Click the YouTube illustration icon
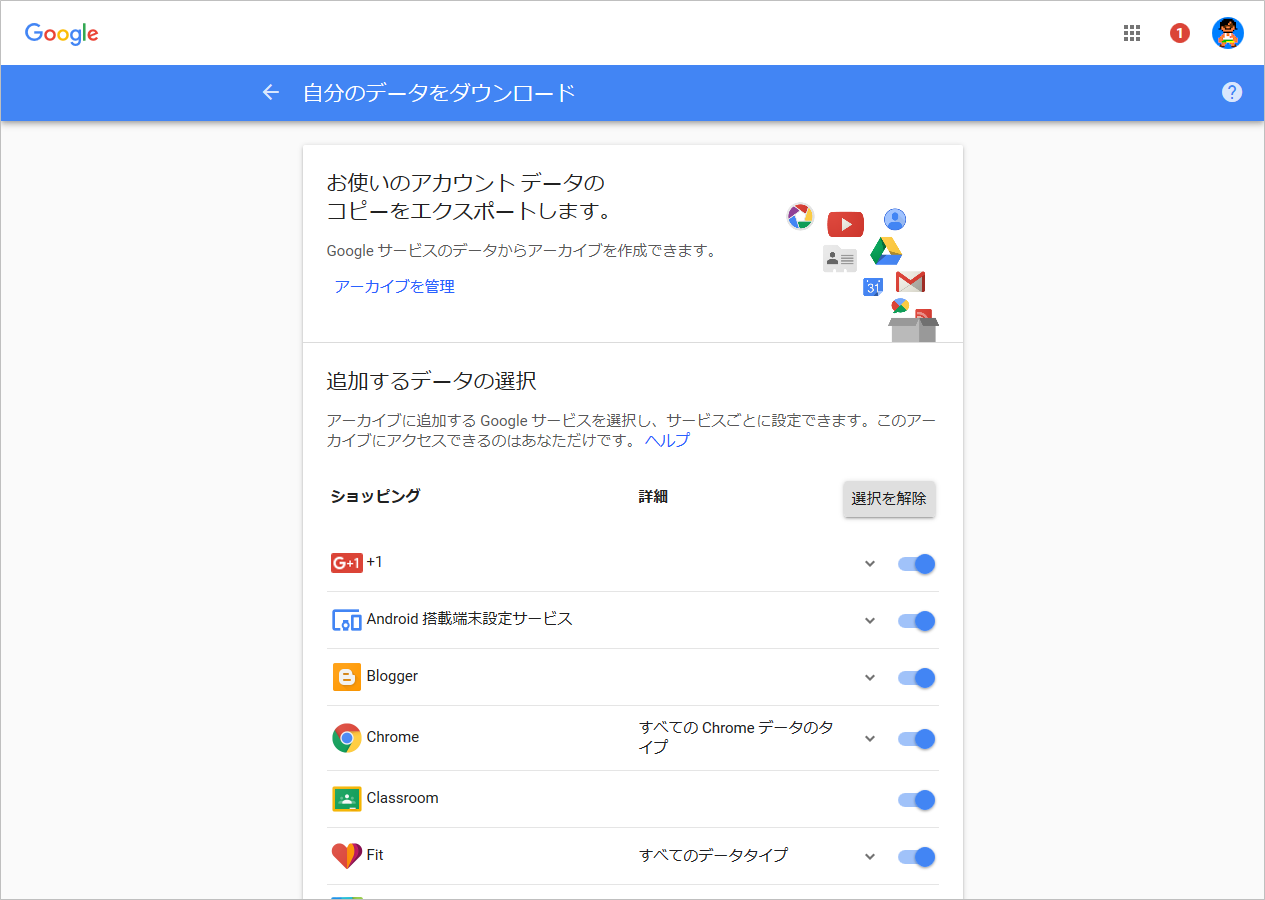 click(845, 224)
